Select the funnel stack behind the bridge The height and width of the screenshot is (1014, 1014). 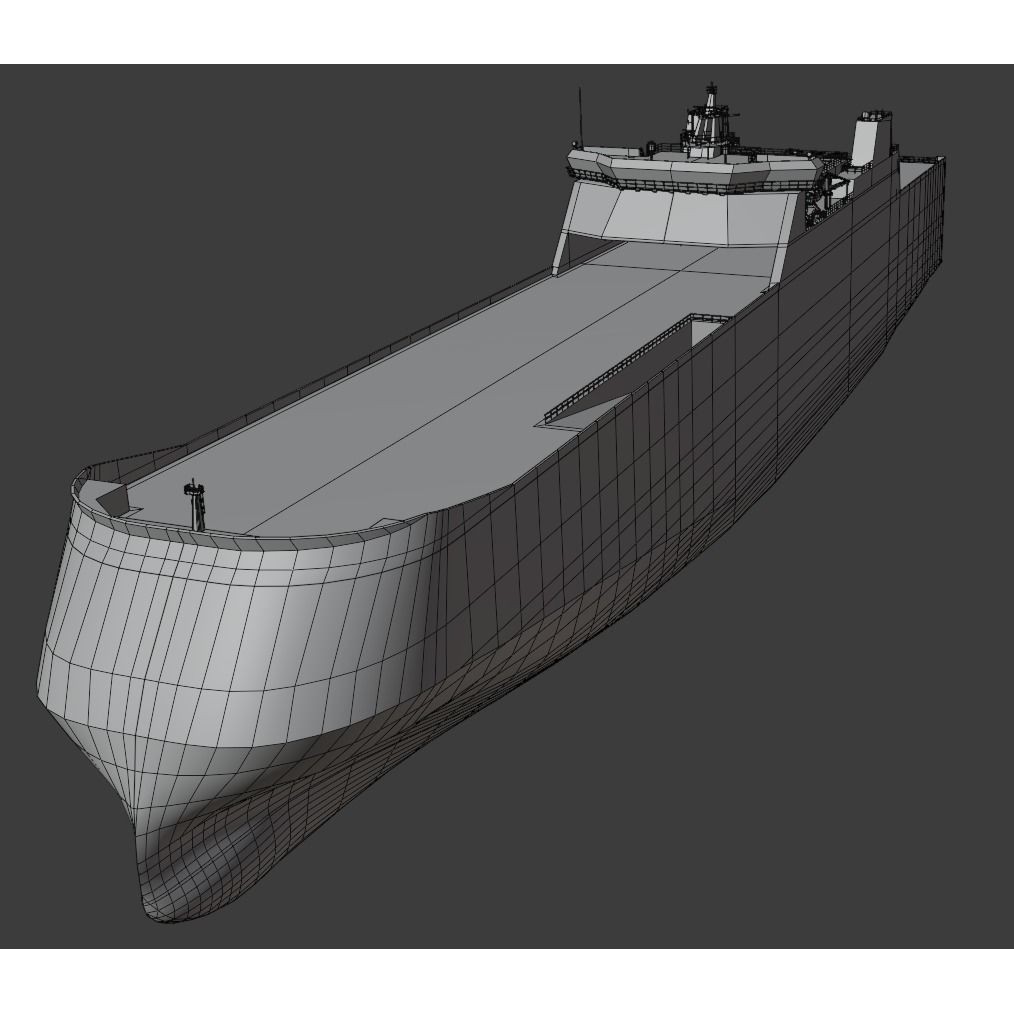872,138
